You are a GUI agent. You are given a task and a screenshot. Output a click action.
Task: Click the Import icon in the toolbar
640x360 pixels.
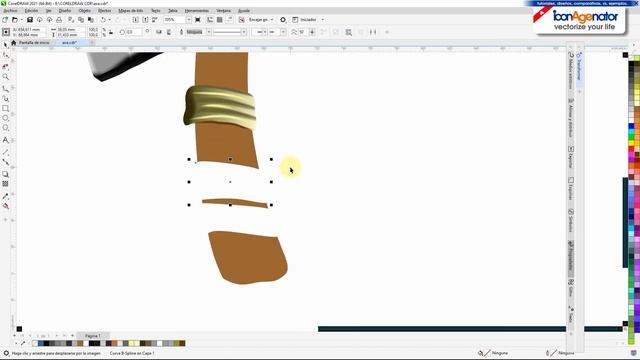pos(136,20)
